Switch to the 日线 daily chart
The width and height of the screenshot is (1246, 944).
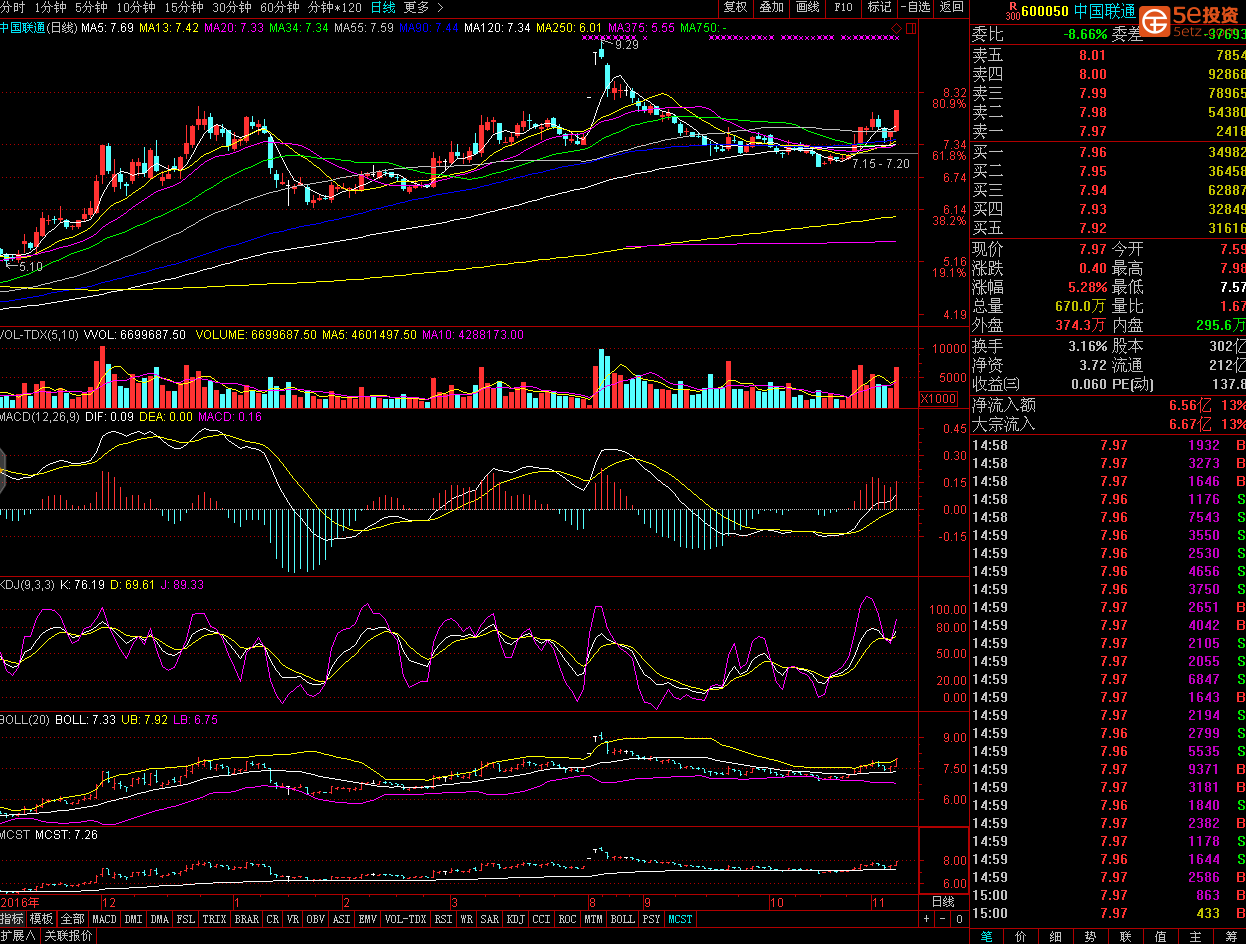point(383,7)
